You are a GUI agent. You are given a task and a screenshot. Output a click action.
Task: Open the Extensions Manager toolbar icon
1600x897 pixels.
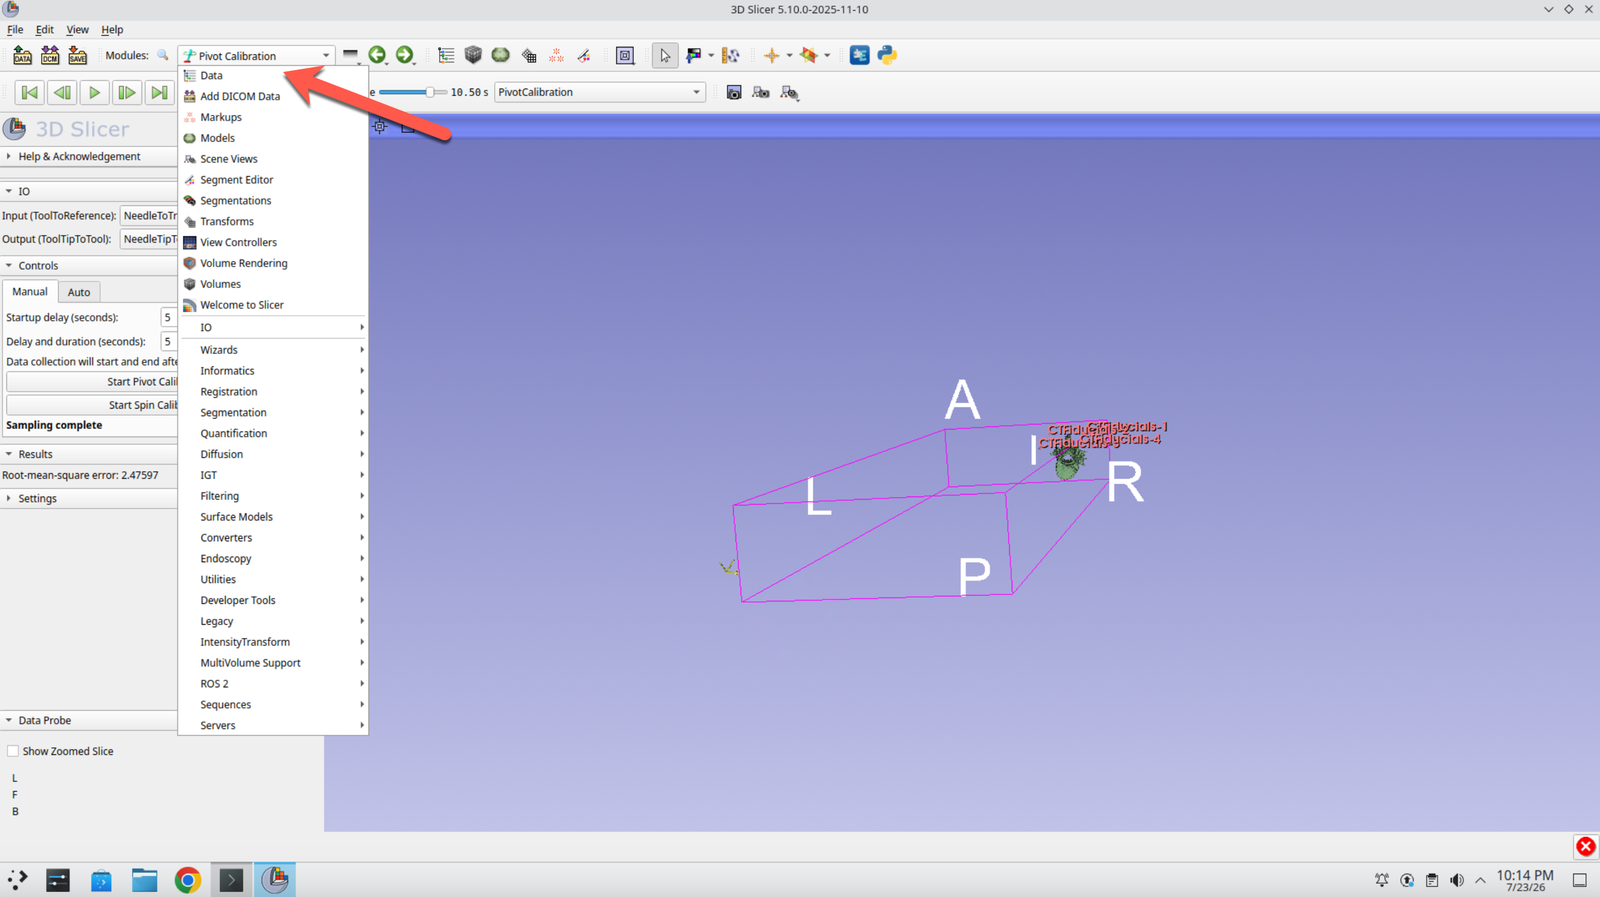pos(859,55)
